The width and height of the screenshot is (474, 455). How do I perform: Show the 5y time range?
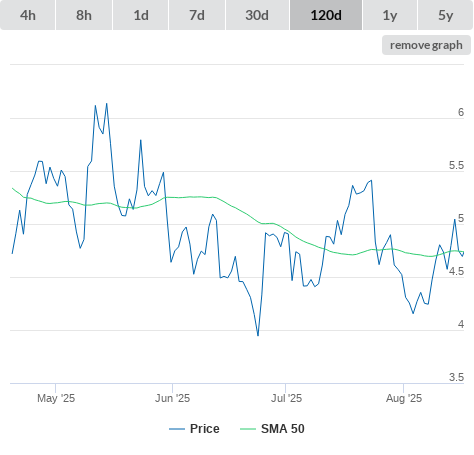click(x=445, y=15)
